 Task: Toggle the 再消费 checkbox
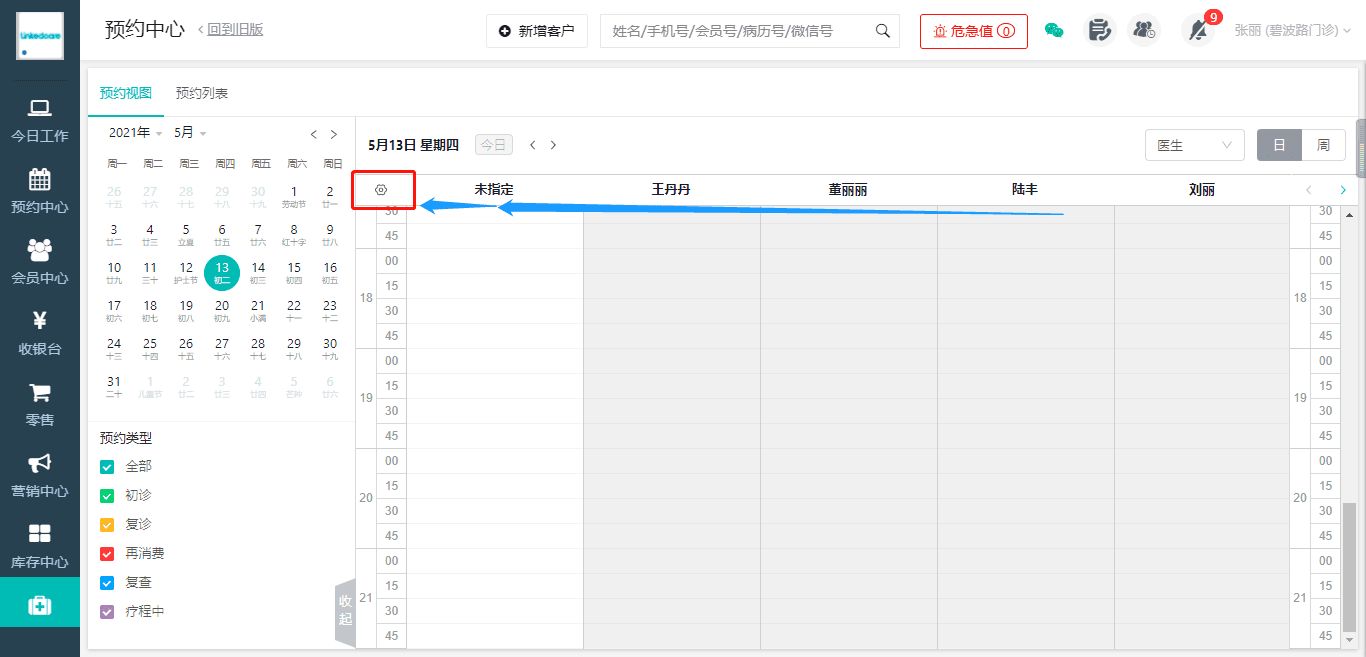pos(108,554)
